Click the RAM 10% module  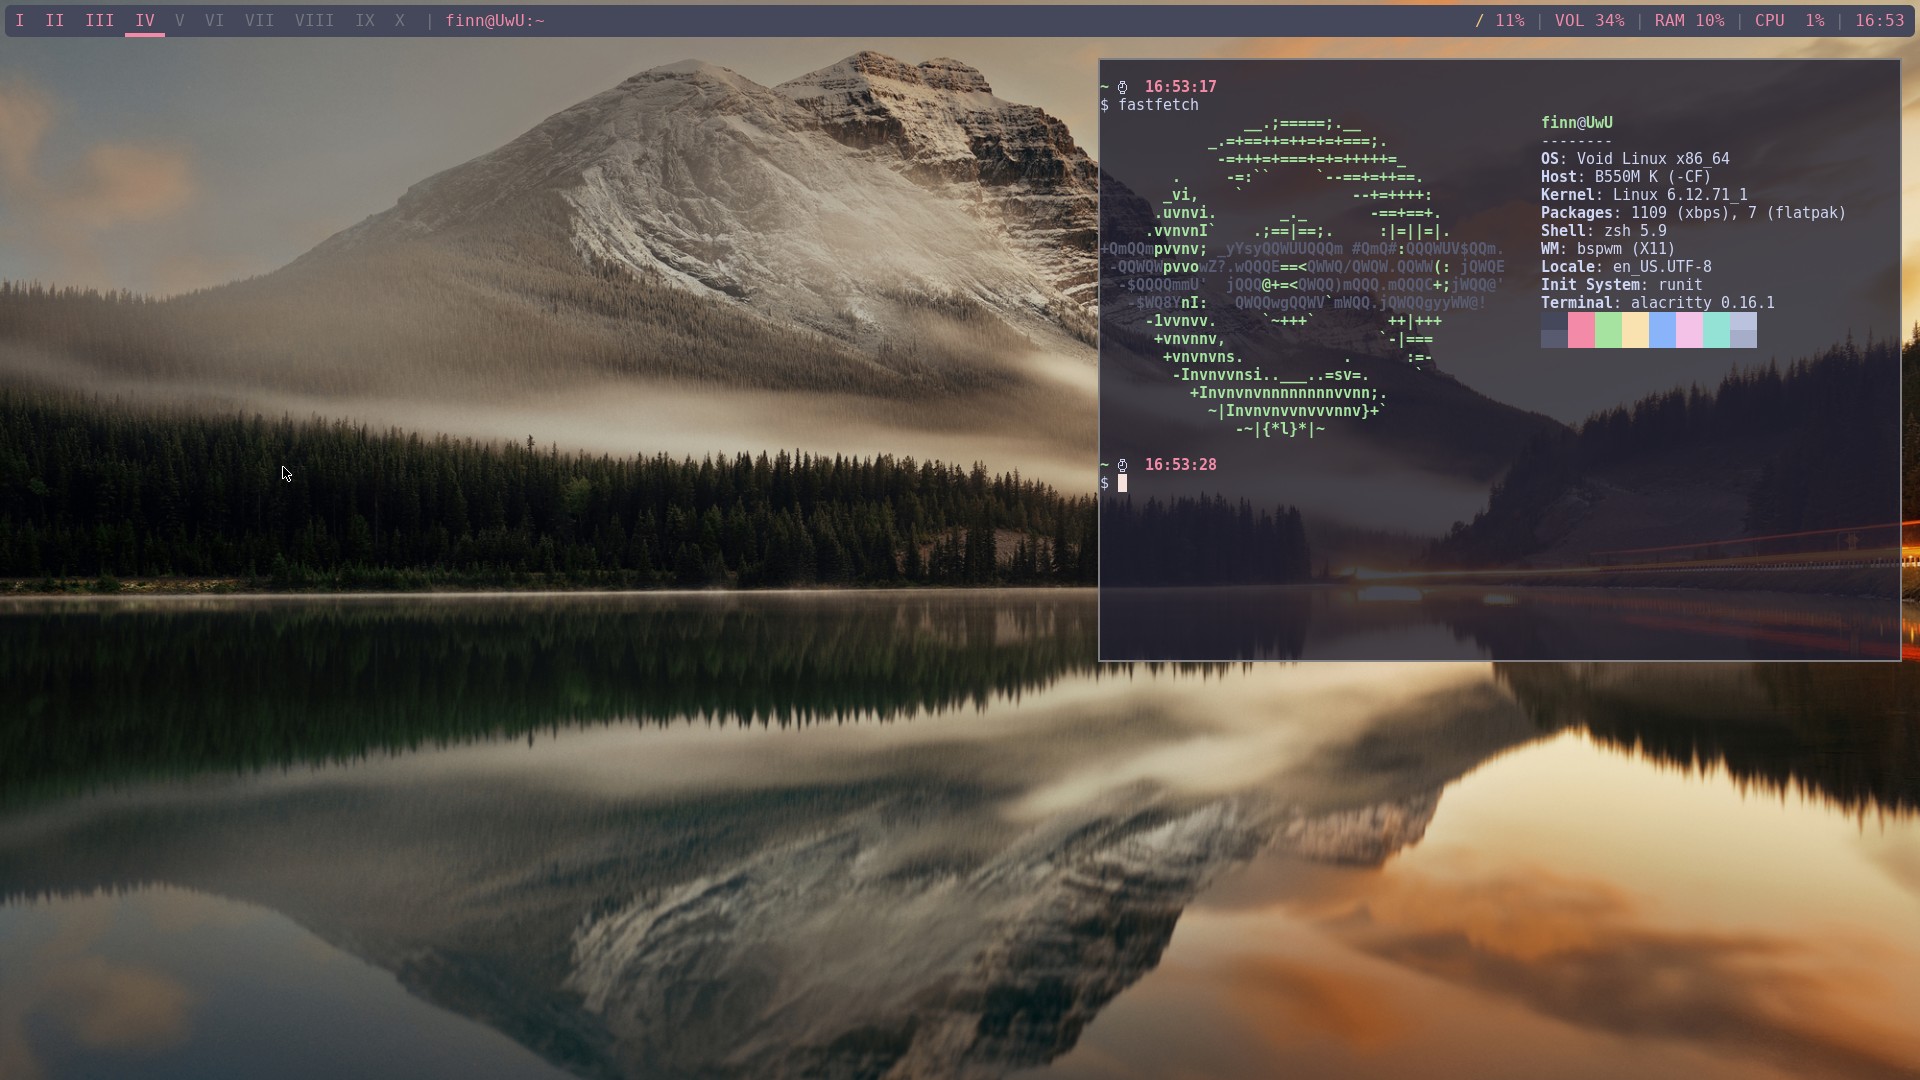coord(1689,20)
